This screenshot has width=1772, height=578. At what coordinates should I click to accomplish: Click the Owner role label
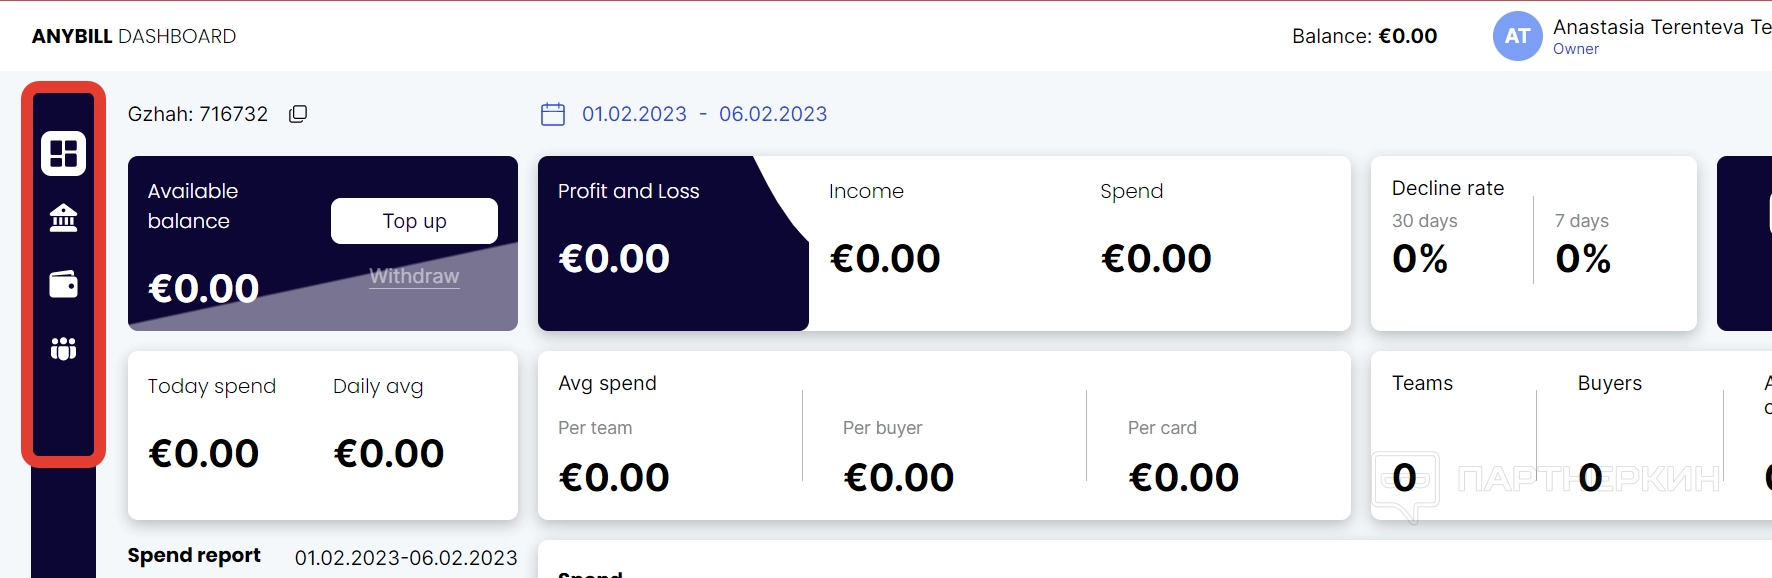[1575, 49]
